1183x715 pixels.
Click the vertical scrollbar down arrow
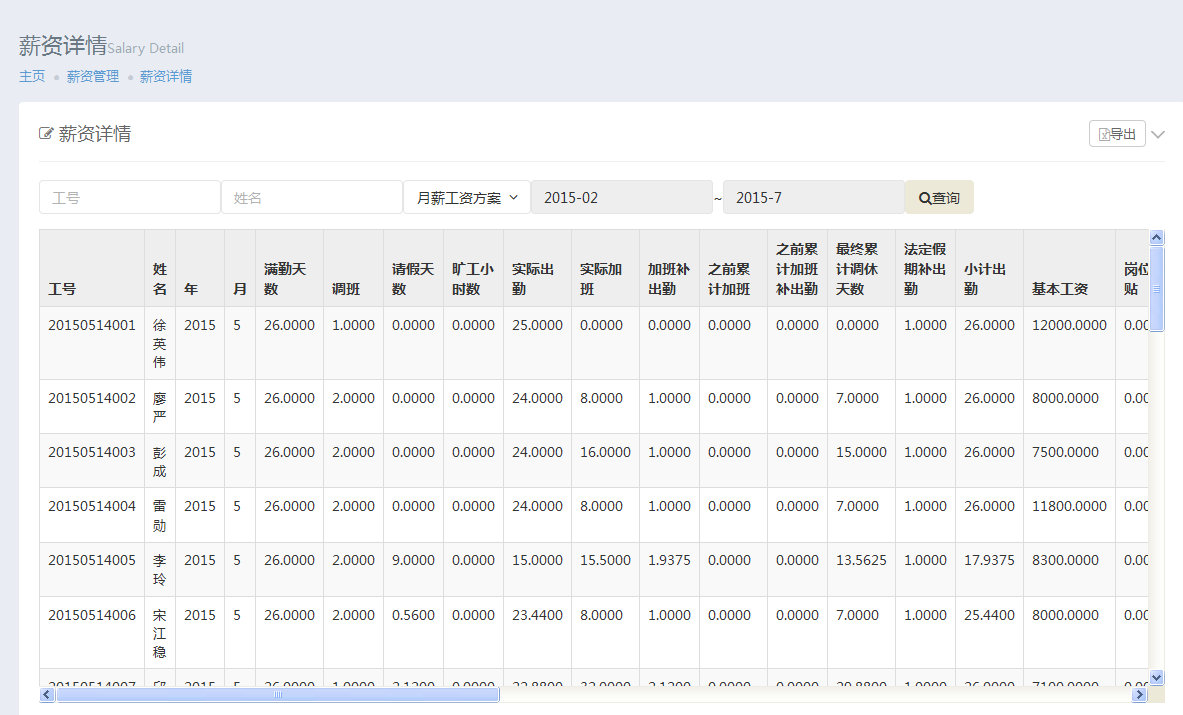tap(1157, 677)
